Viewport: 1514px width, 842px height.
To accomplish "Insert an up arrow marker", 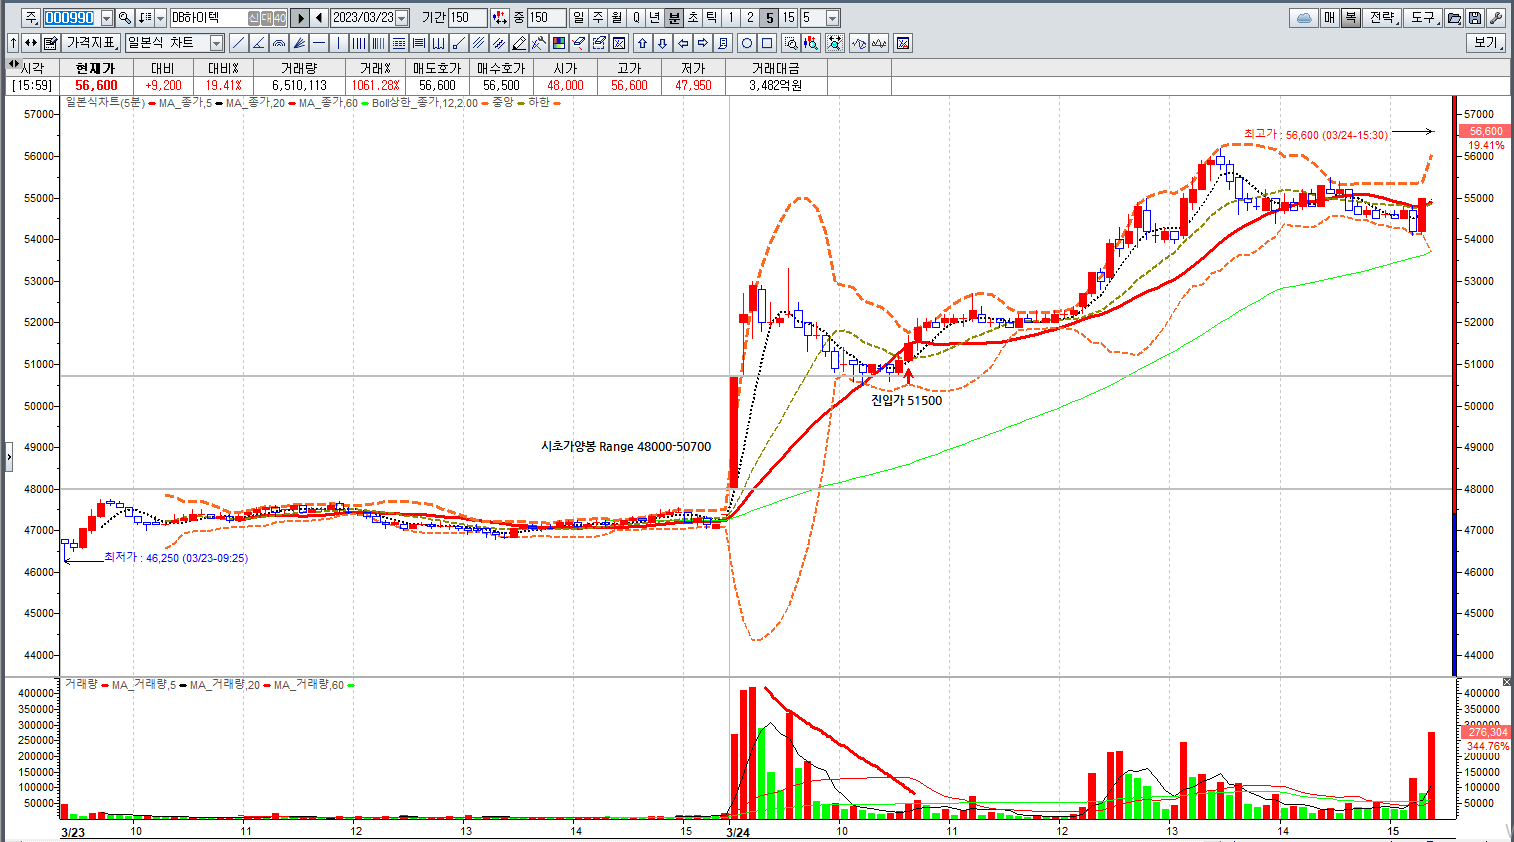I will [642, 43].
